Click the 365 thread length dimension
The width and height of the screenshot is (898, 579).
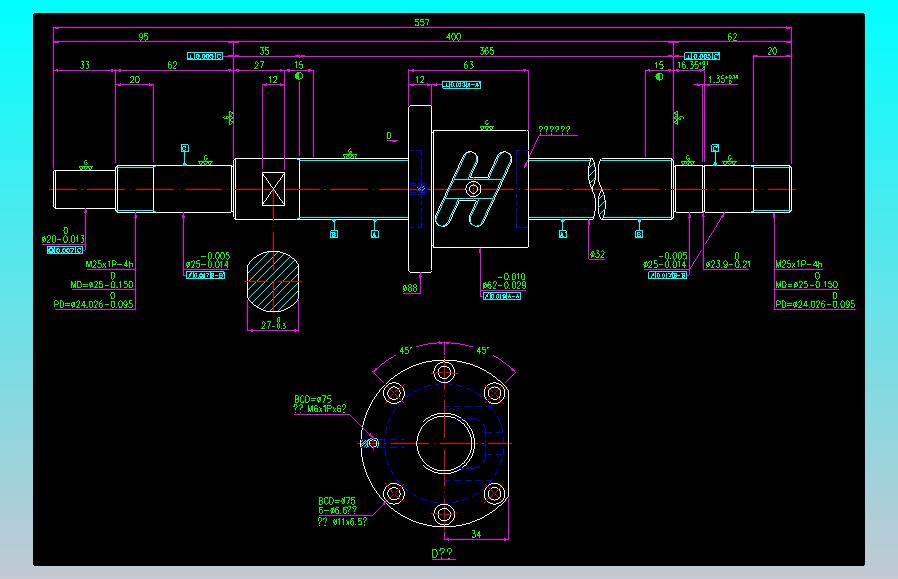pyautogui.click(x=486, y=51)
